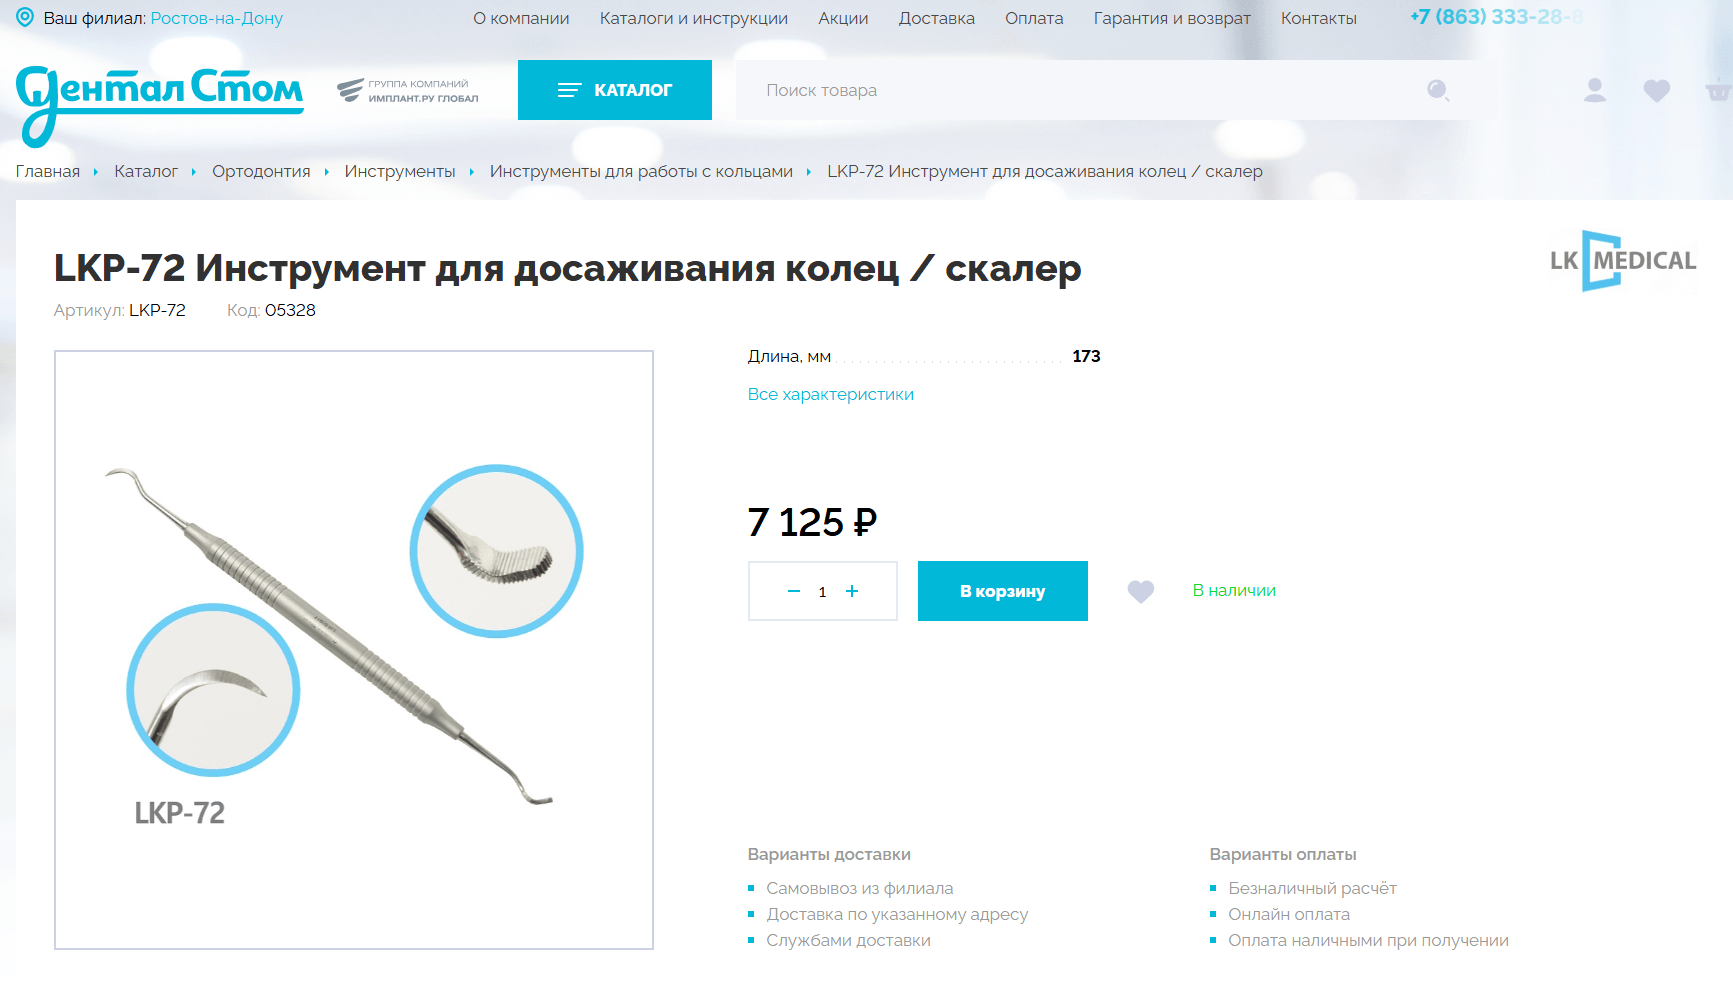Go to Ортодонтия breadcrumb
Image resolution: width=1733 pixels, height=992 pixels.
pos(261,171)
